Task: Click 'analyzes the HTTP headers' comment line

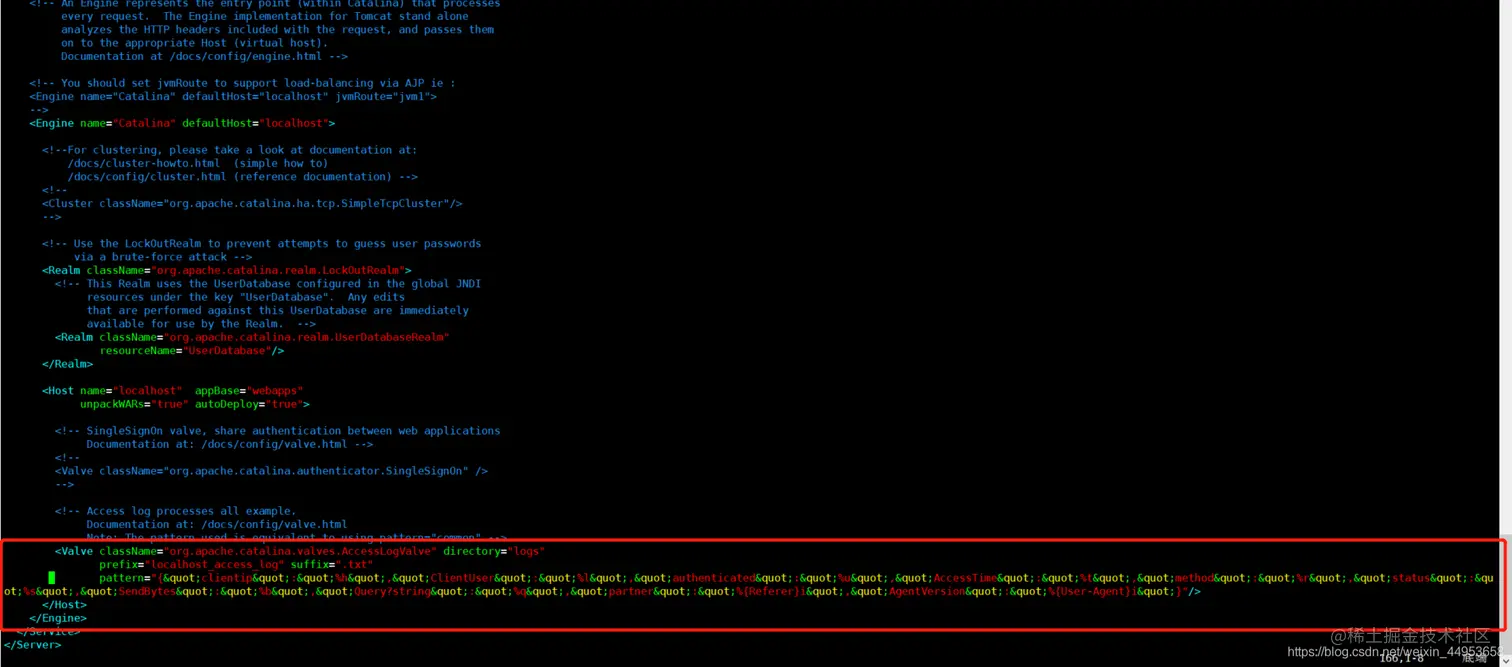Action: coord(141,29)
